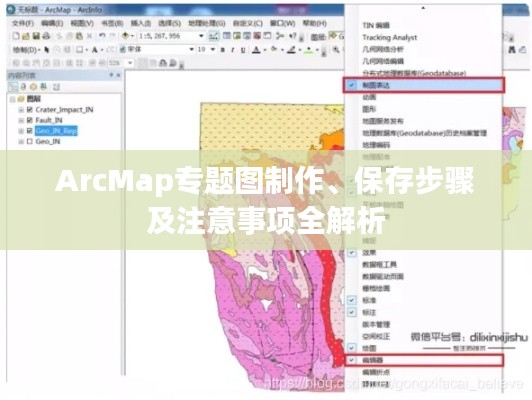Open the font name dropdown showing 宋体
Image resolution: width=532 pixels, height=400 pixels.
point(191,50)
